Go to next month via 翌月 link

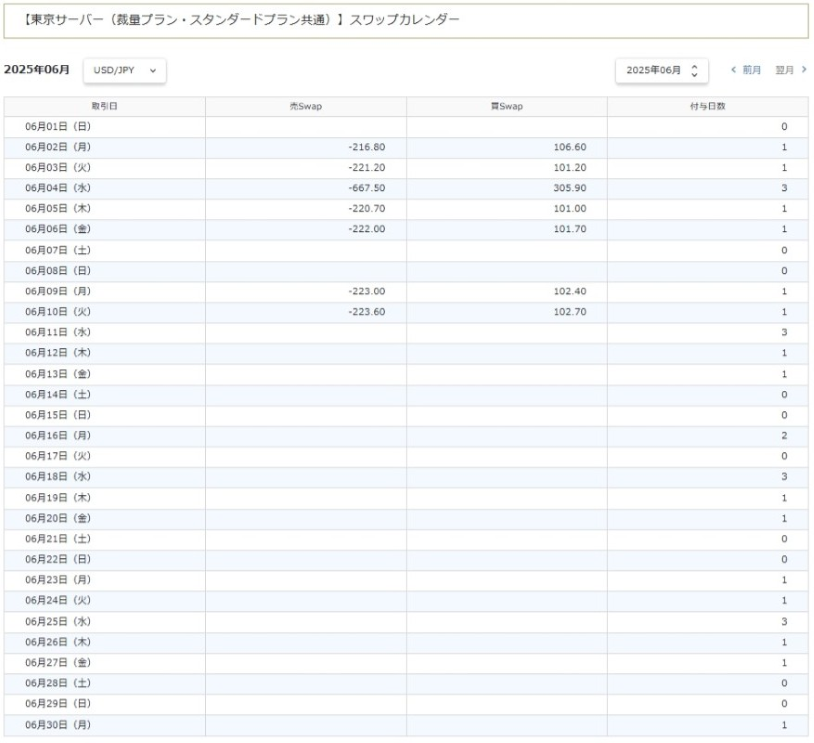[x=784, y=70]
